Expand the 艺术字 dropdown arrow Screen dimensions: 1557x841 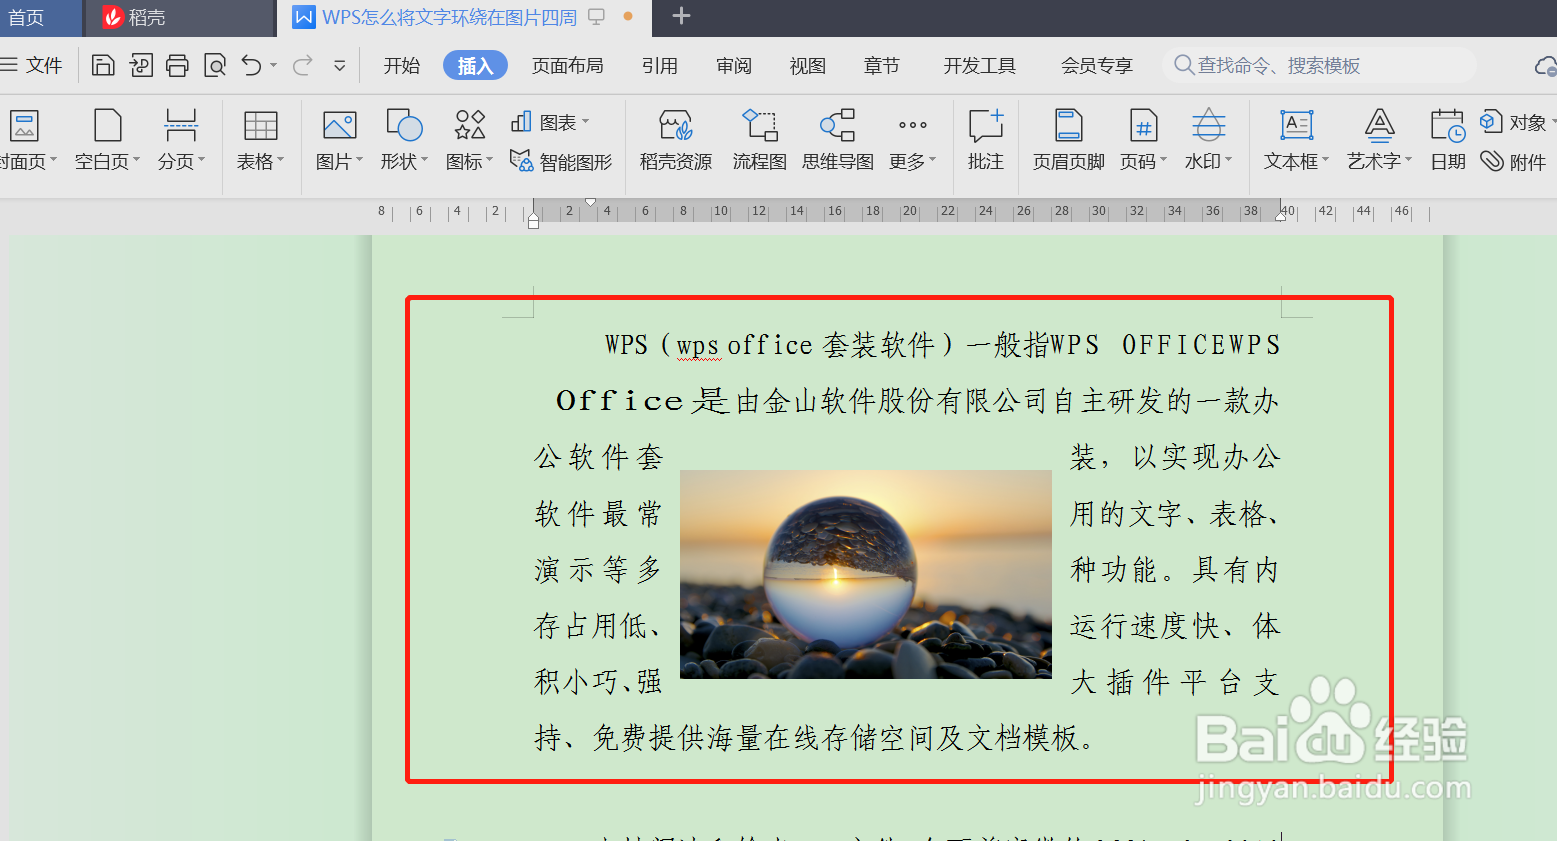1408,160
